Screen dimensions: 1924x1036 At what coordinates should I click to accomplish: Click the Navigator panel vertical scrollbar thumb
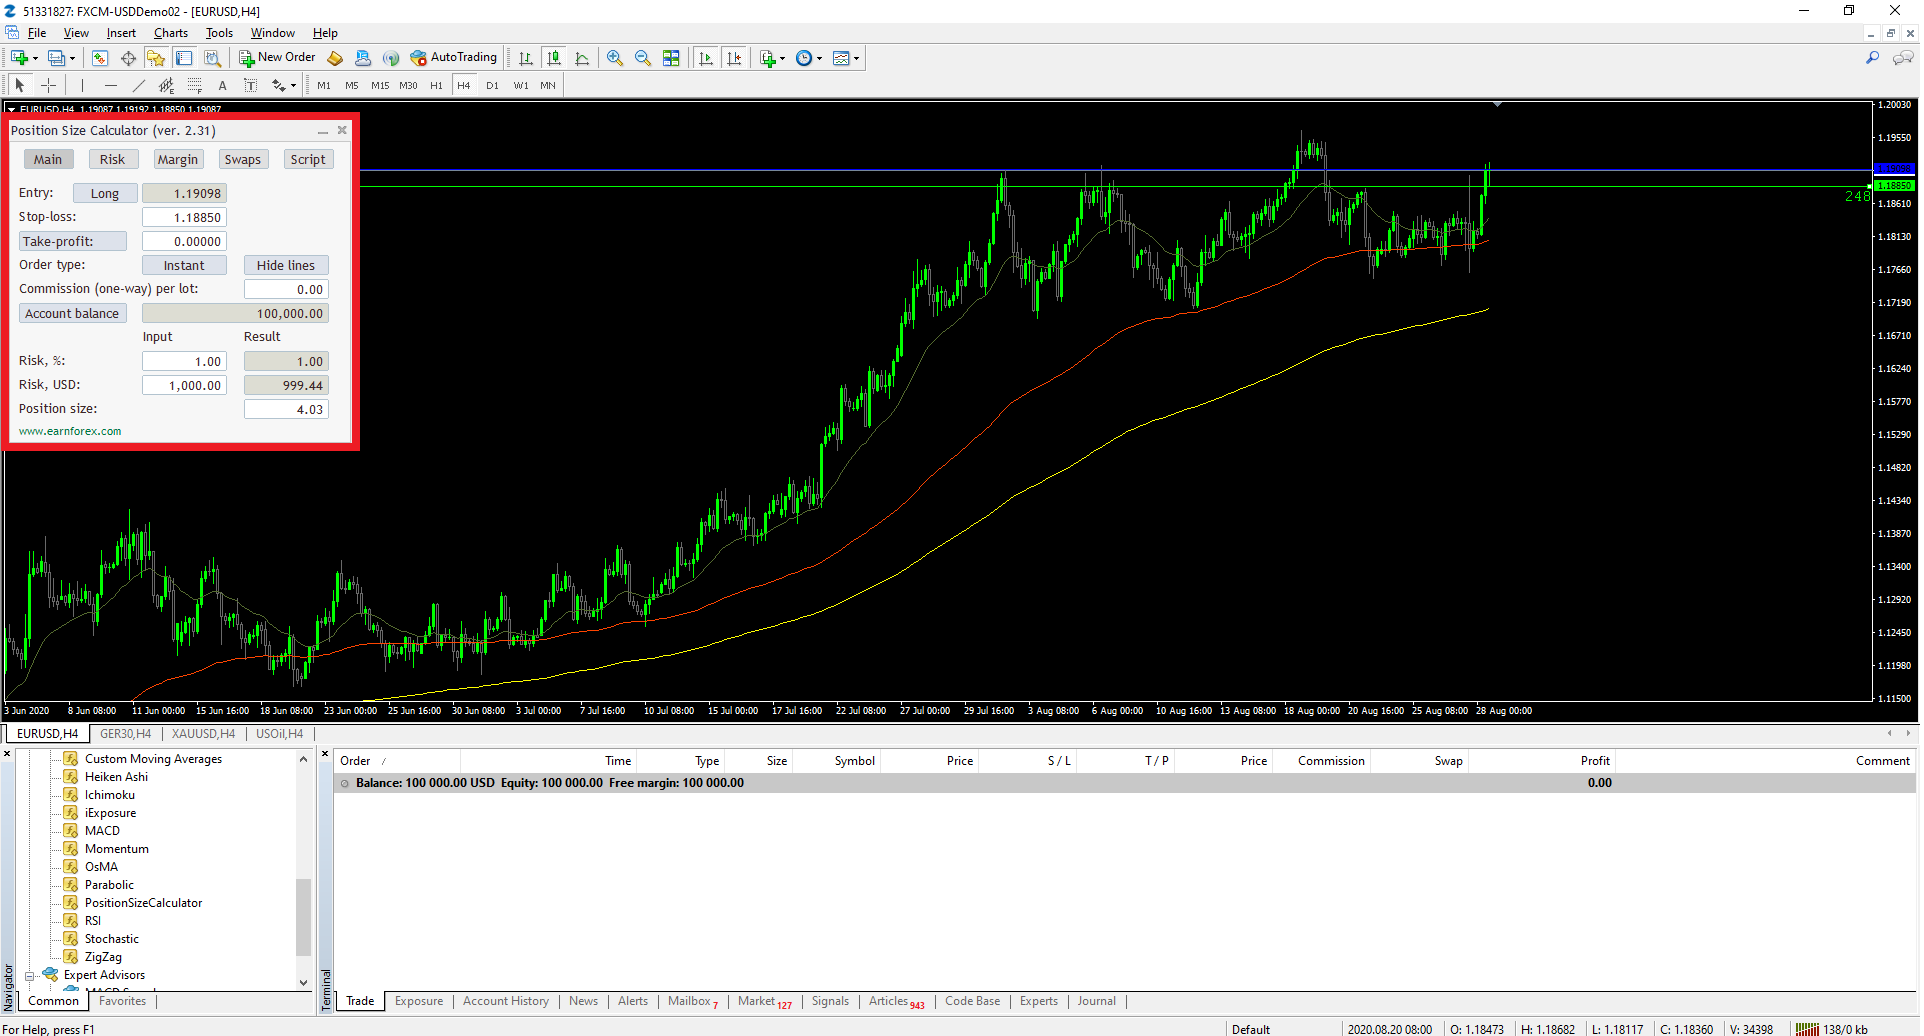tap(303, 915)
